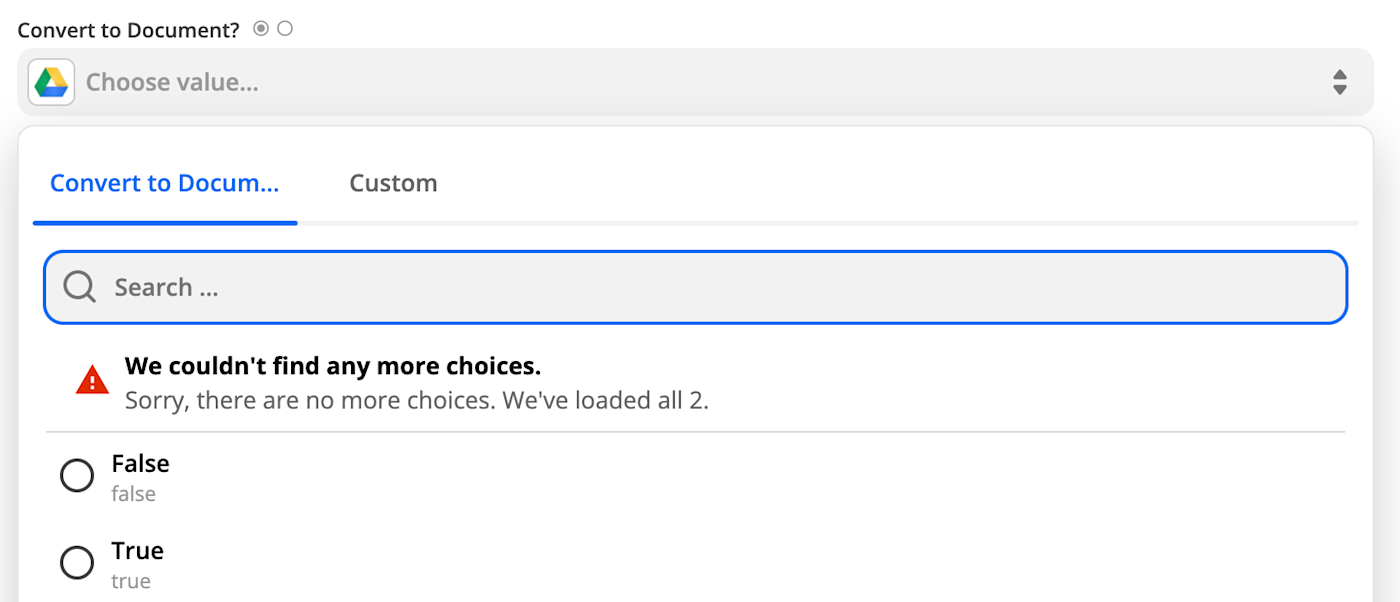The image size is (1400, 602).
Task: Click the gray lowercase 'true' value text
Action: click(x=131, y=581)
